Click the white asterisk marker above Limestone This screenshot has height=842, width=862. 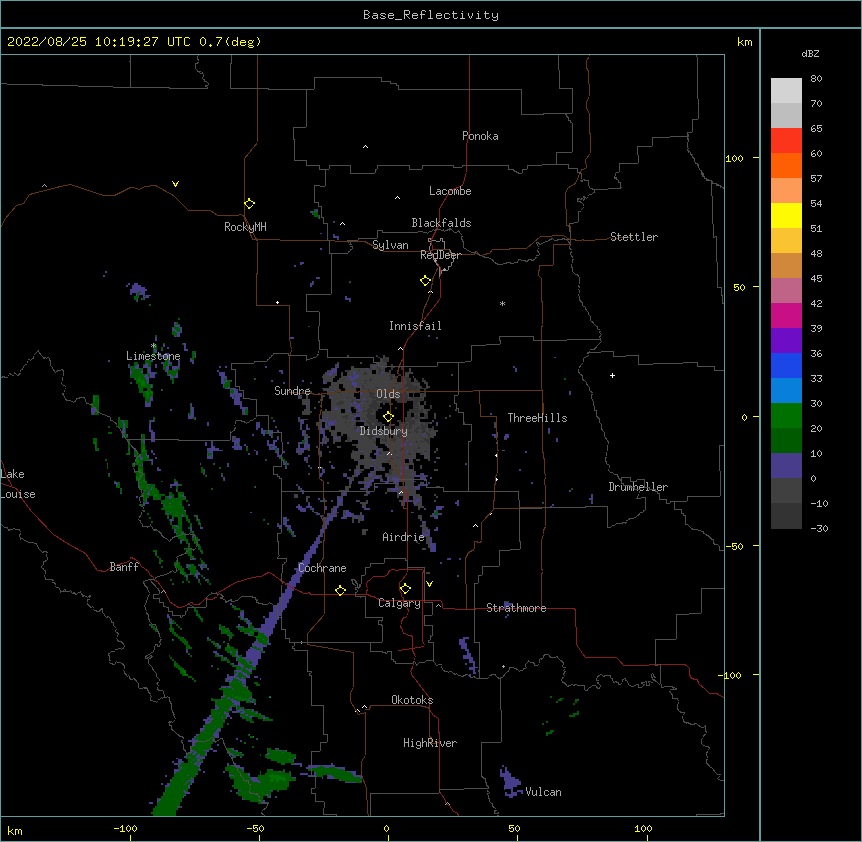point(154,346)
